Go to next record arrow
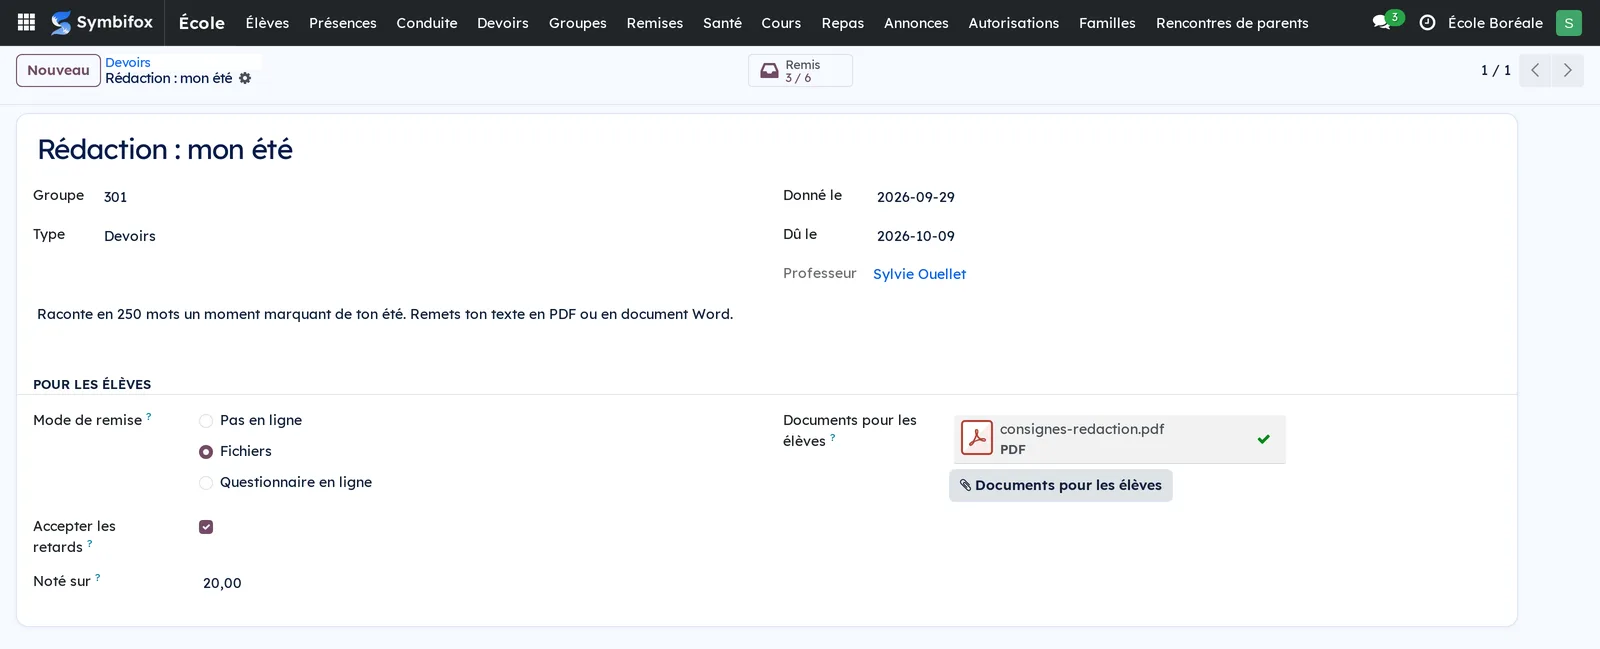The image size is (1600, 649). coord(1567,70)
